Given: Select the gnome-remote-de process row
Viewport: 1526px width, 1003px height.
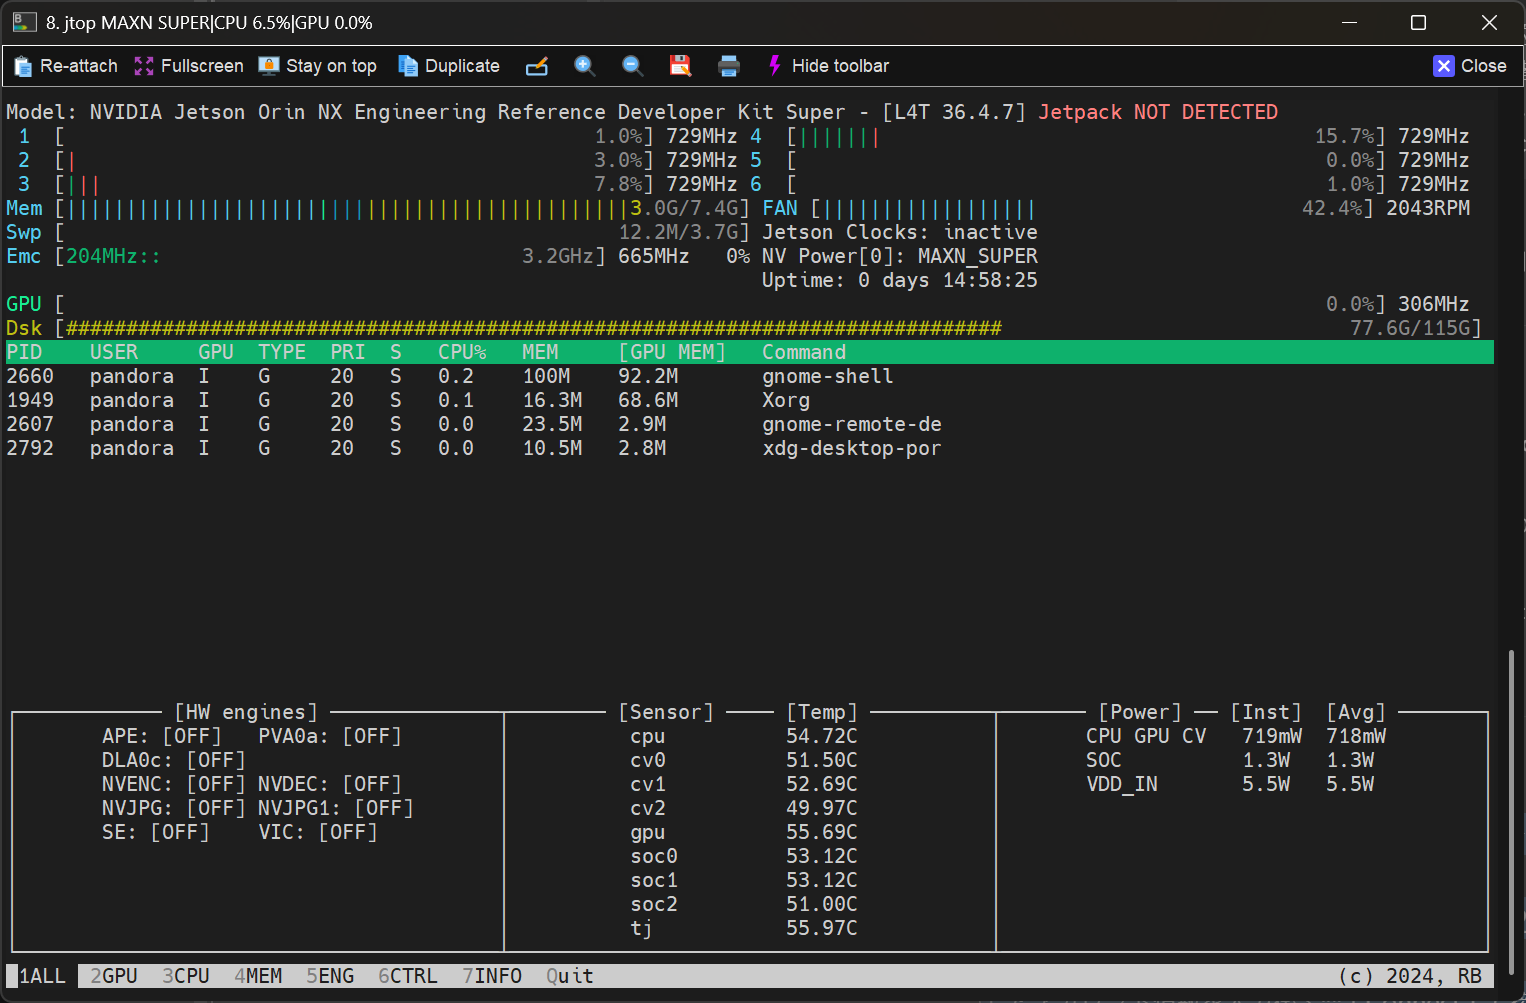Looking at the screenshot, I should click(750, 424).
